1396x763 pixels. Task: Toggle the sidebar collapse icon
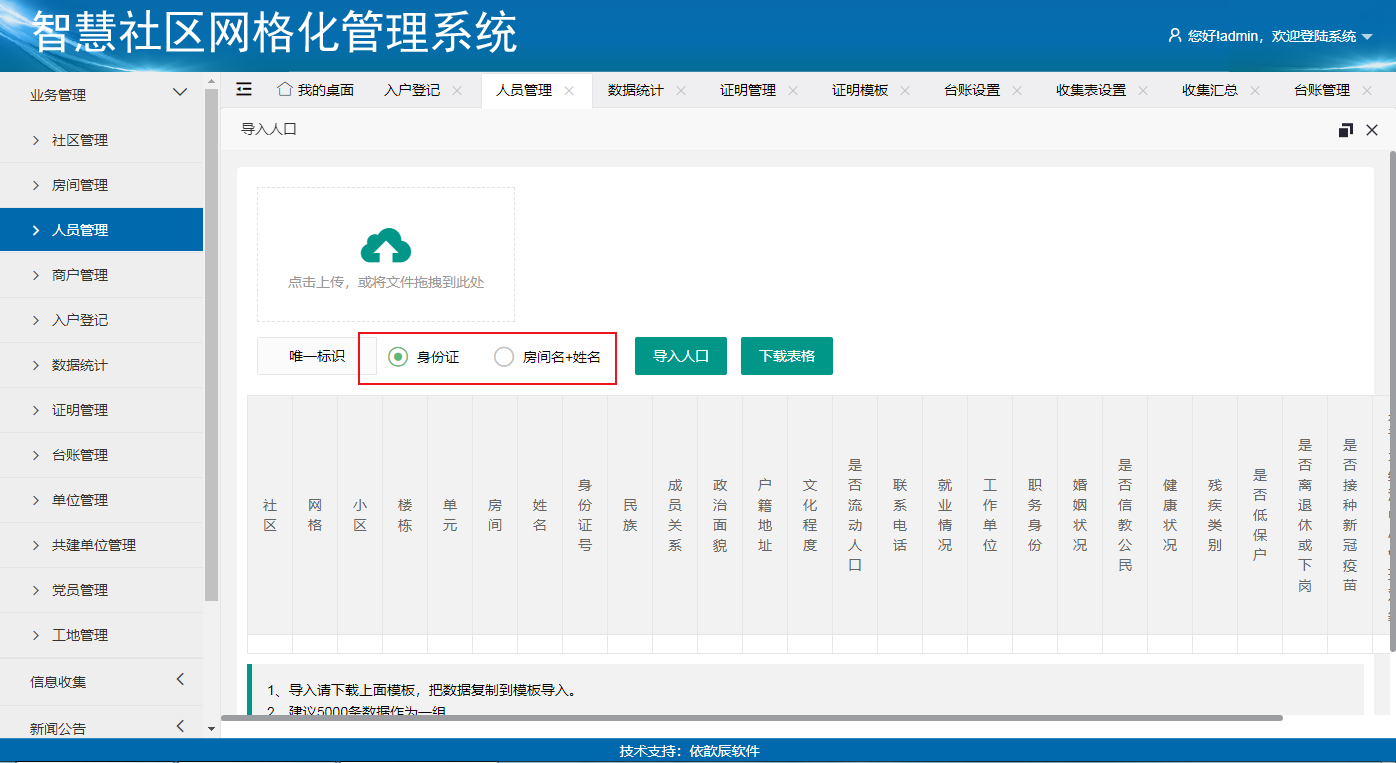coord(244,89)
